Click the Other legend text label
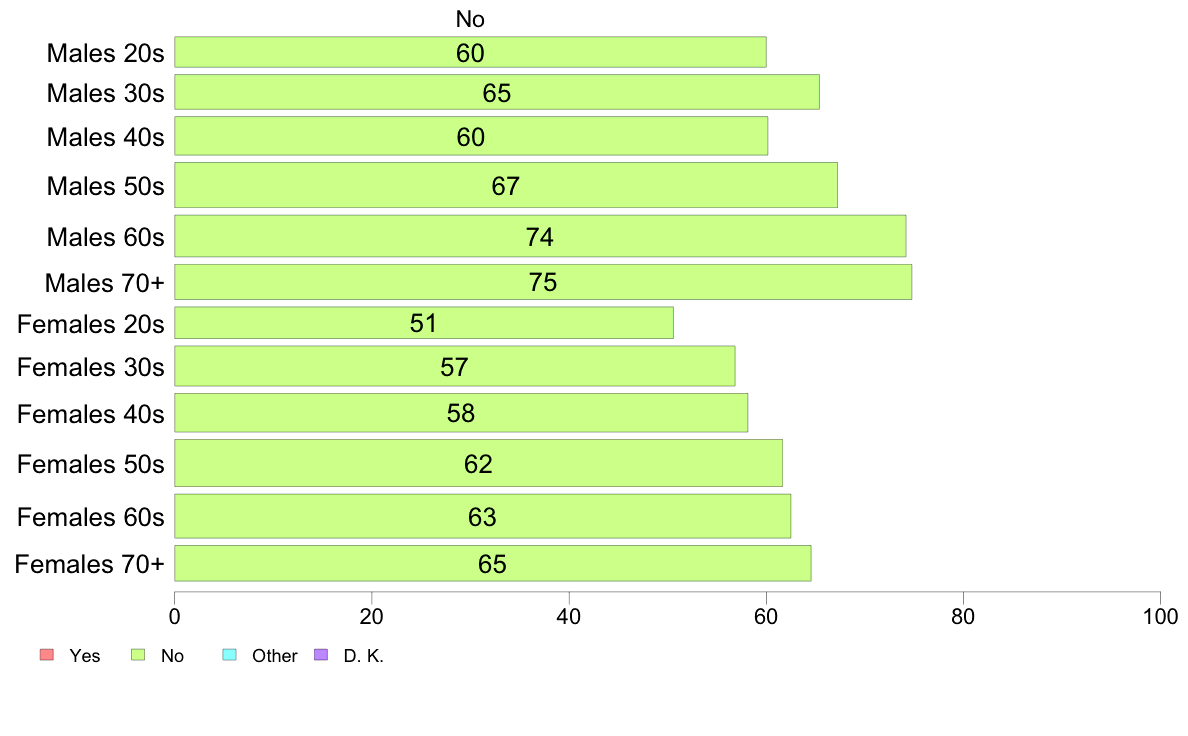The height and width of the screenshot is (736, 1188). point(274,656)
